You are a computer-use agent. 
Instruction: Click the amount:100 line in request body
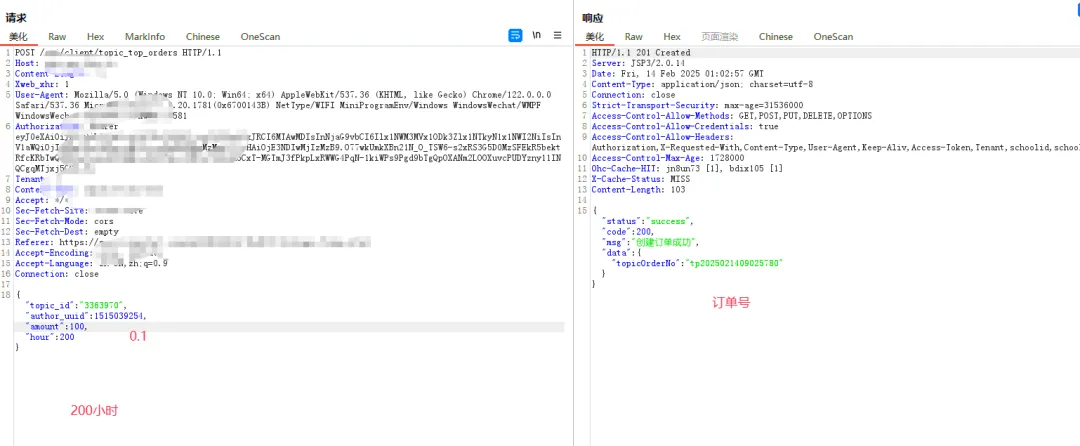click(56, 327)
